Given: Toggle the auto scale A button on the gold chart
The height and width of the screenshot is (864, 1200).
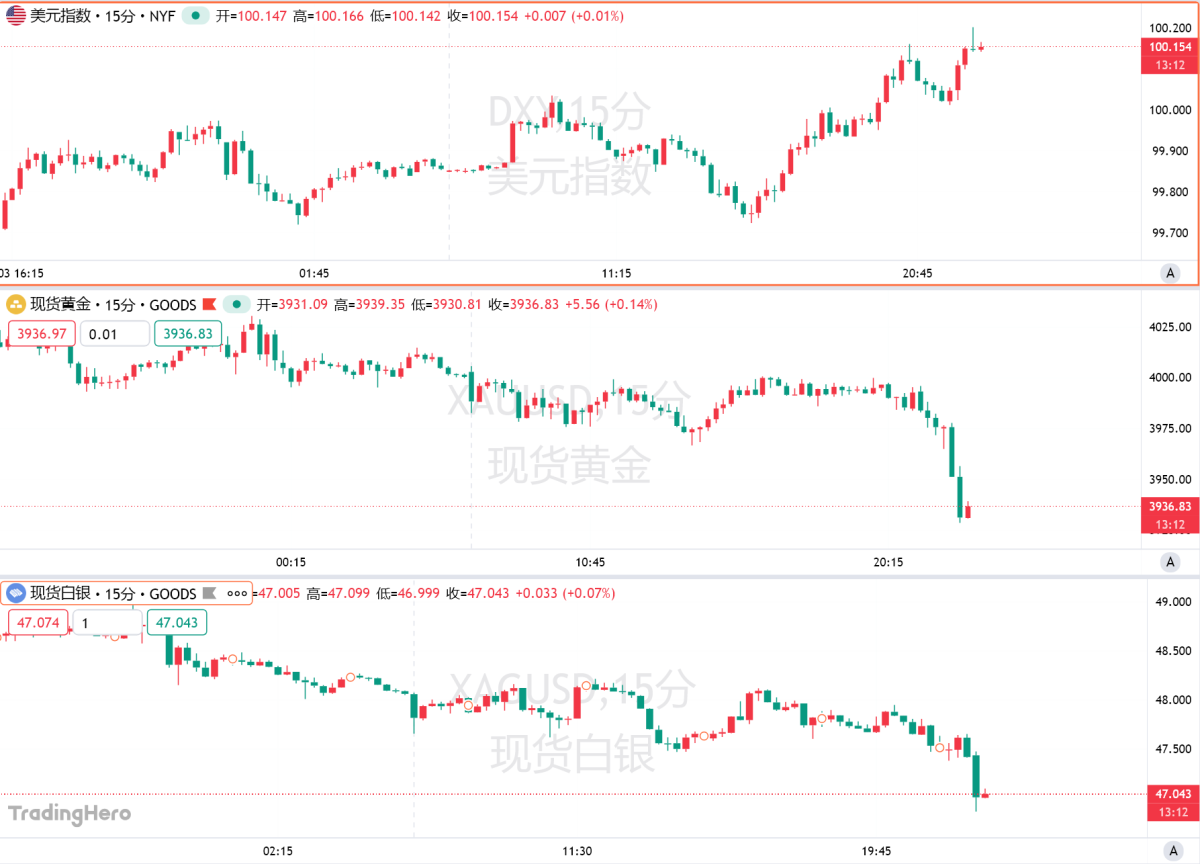Looking at the screenshot, I should (x=1170, y=563).
